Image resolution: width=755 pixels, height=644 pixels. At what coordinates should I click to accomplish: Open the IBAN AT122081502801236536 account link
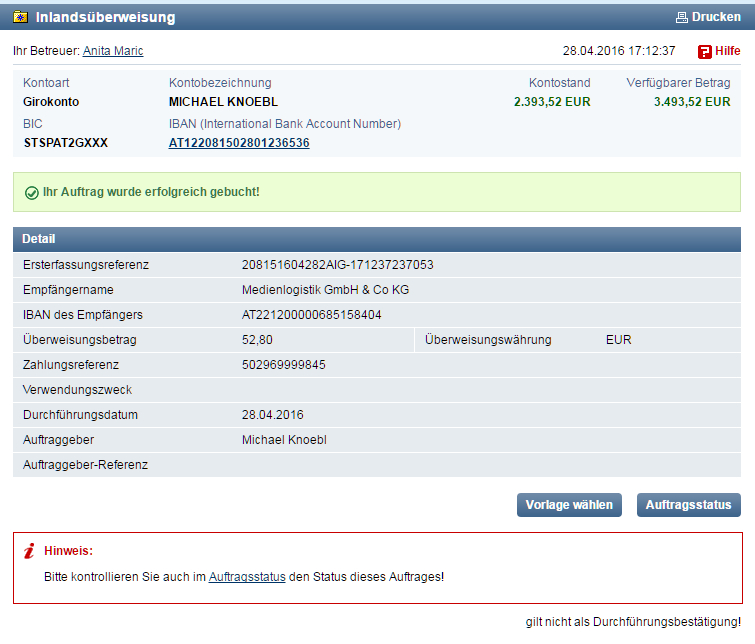coord(239,143)
